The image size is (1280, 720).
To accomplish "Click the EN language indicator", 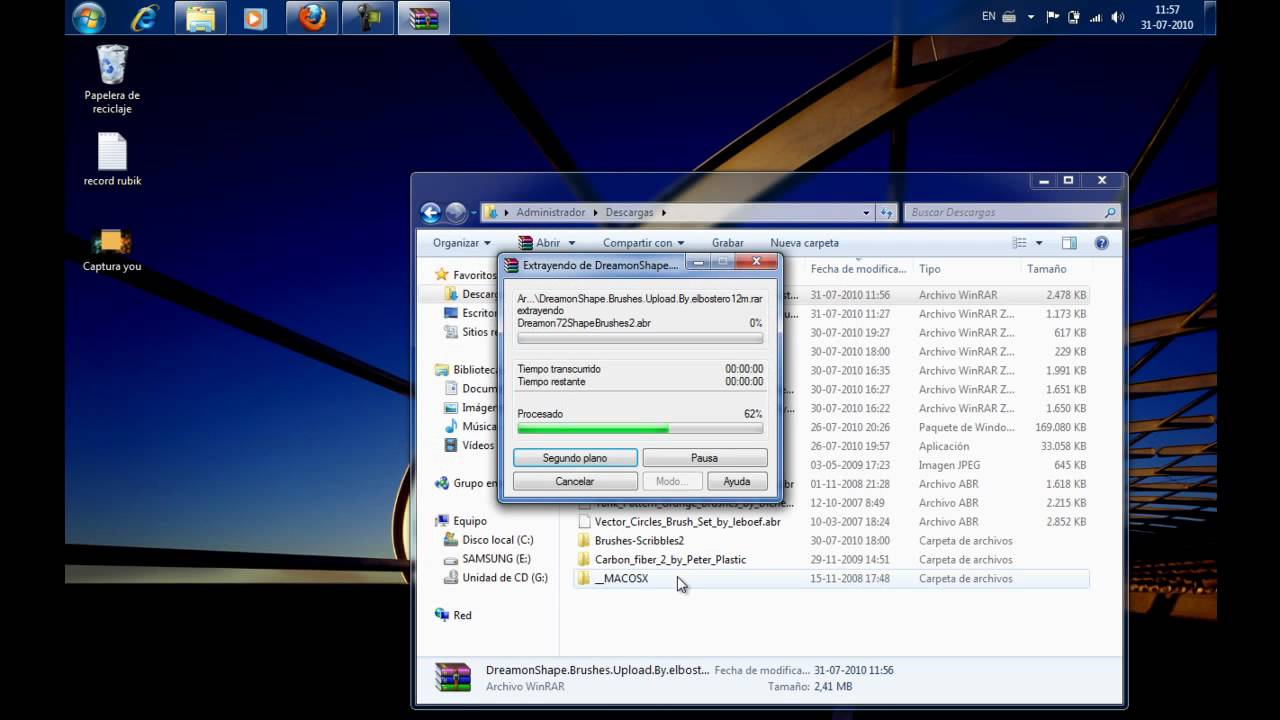I will click(x=988, y=17).
